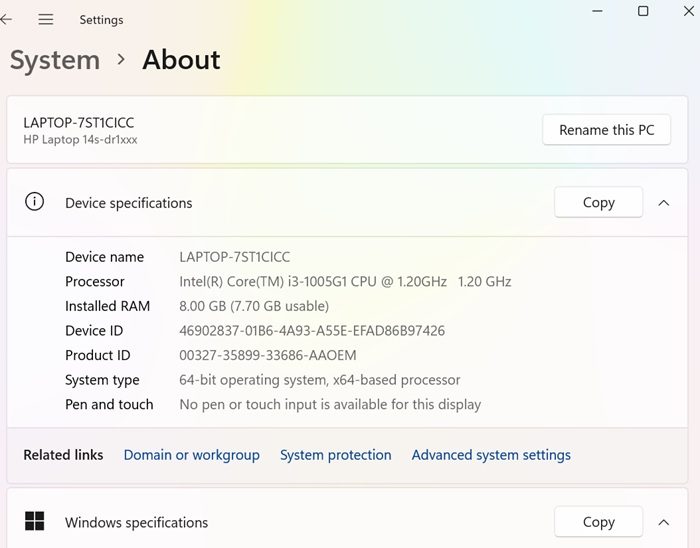
Task: Collapse Device specifications using its chevron
Action: [664, 202]
